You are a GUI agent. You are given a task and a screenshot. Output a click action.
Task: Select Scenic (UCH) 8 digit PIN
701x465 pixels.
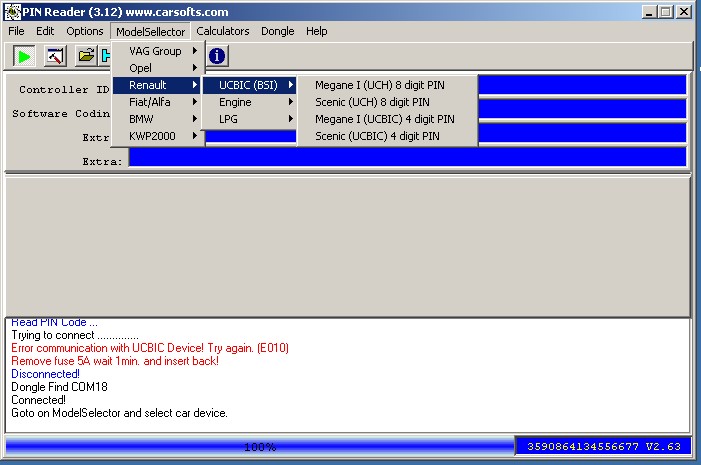tap(388, 102)
